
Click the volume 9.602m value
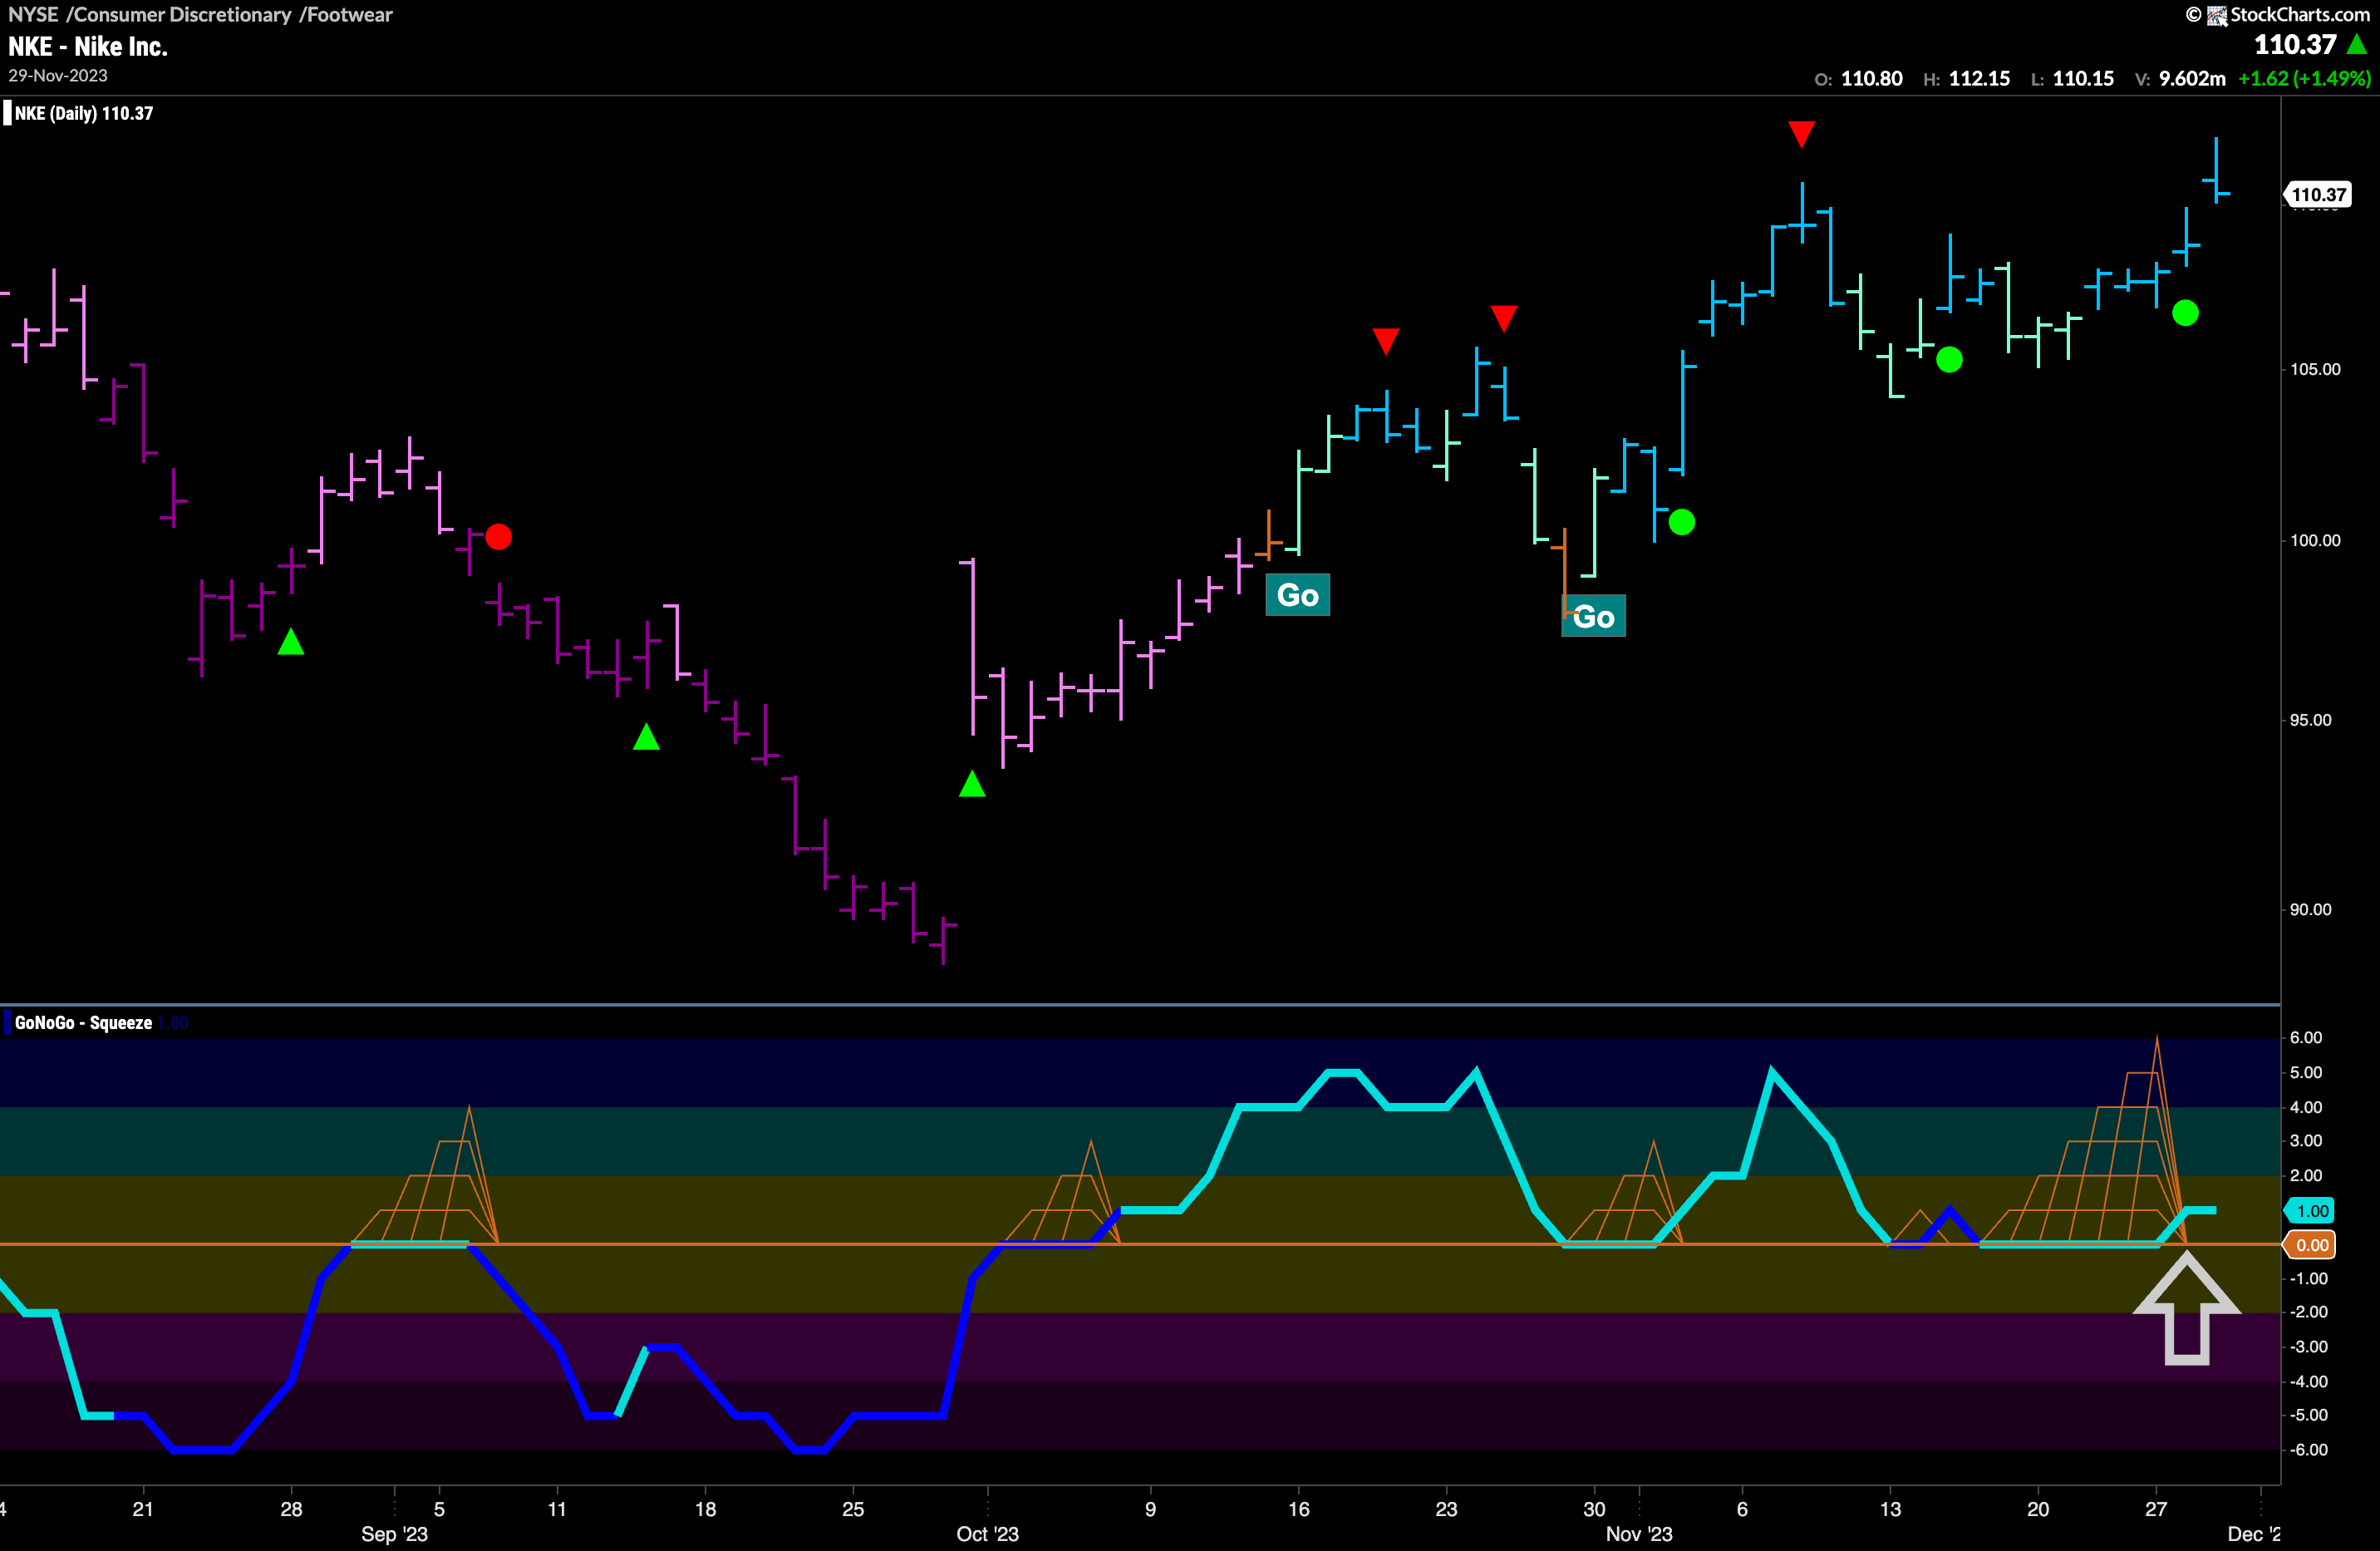pos(2192,79)
